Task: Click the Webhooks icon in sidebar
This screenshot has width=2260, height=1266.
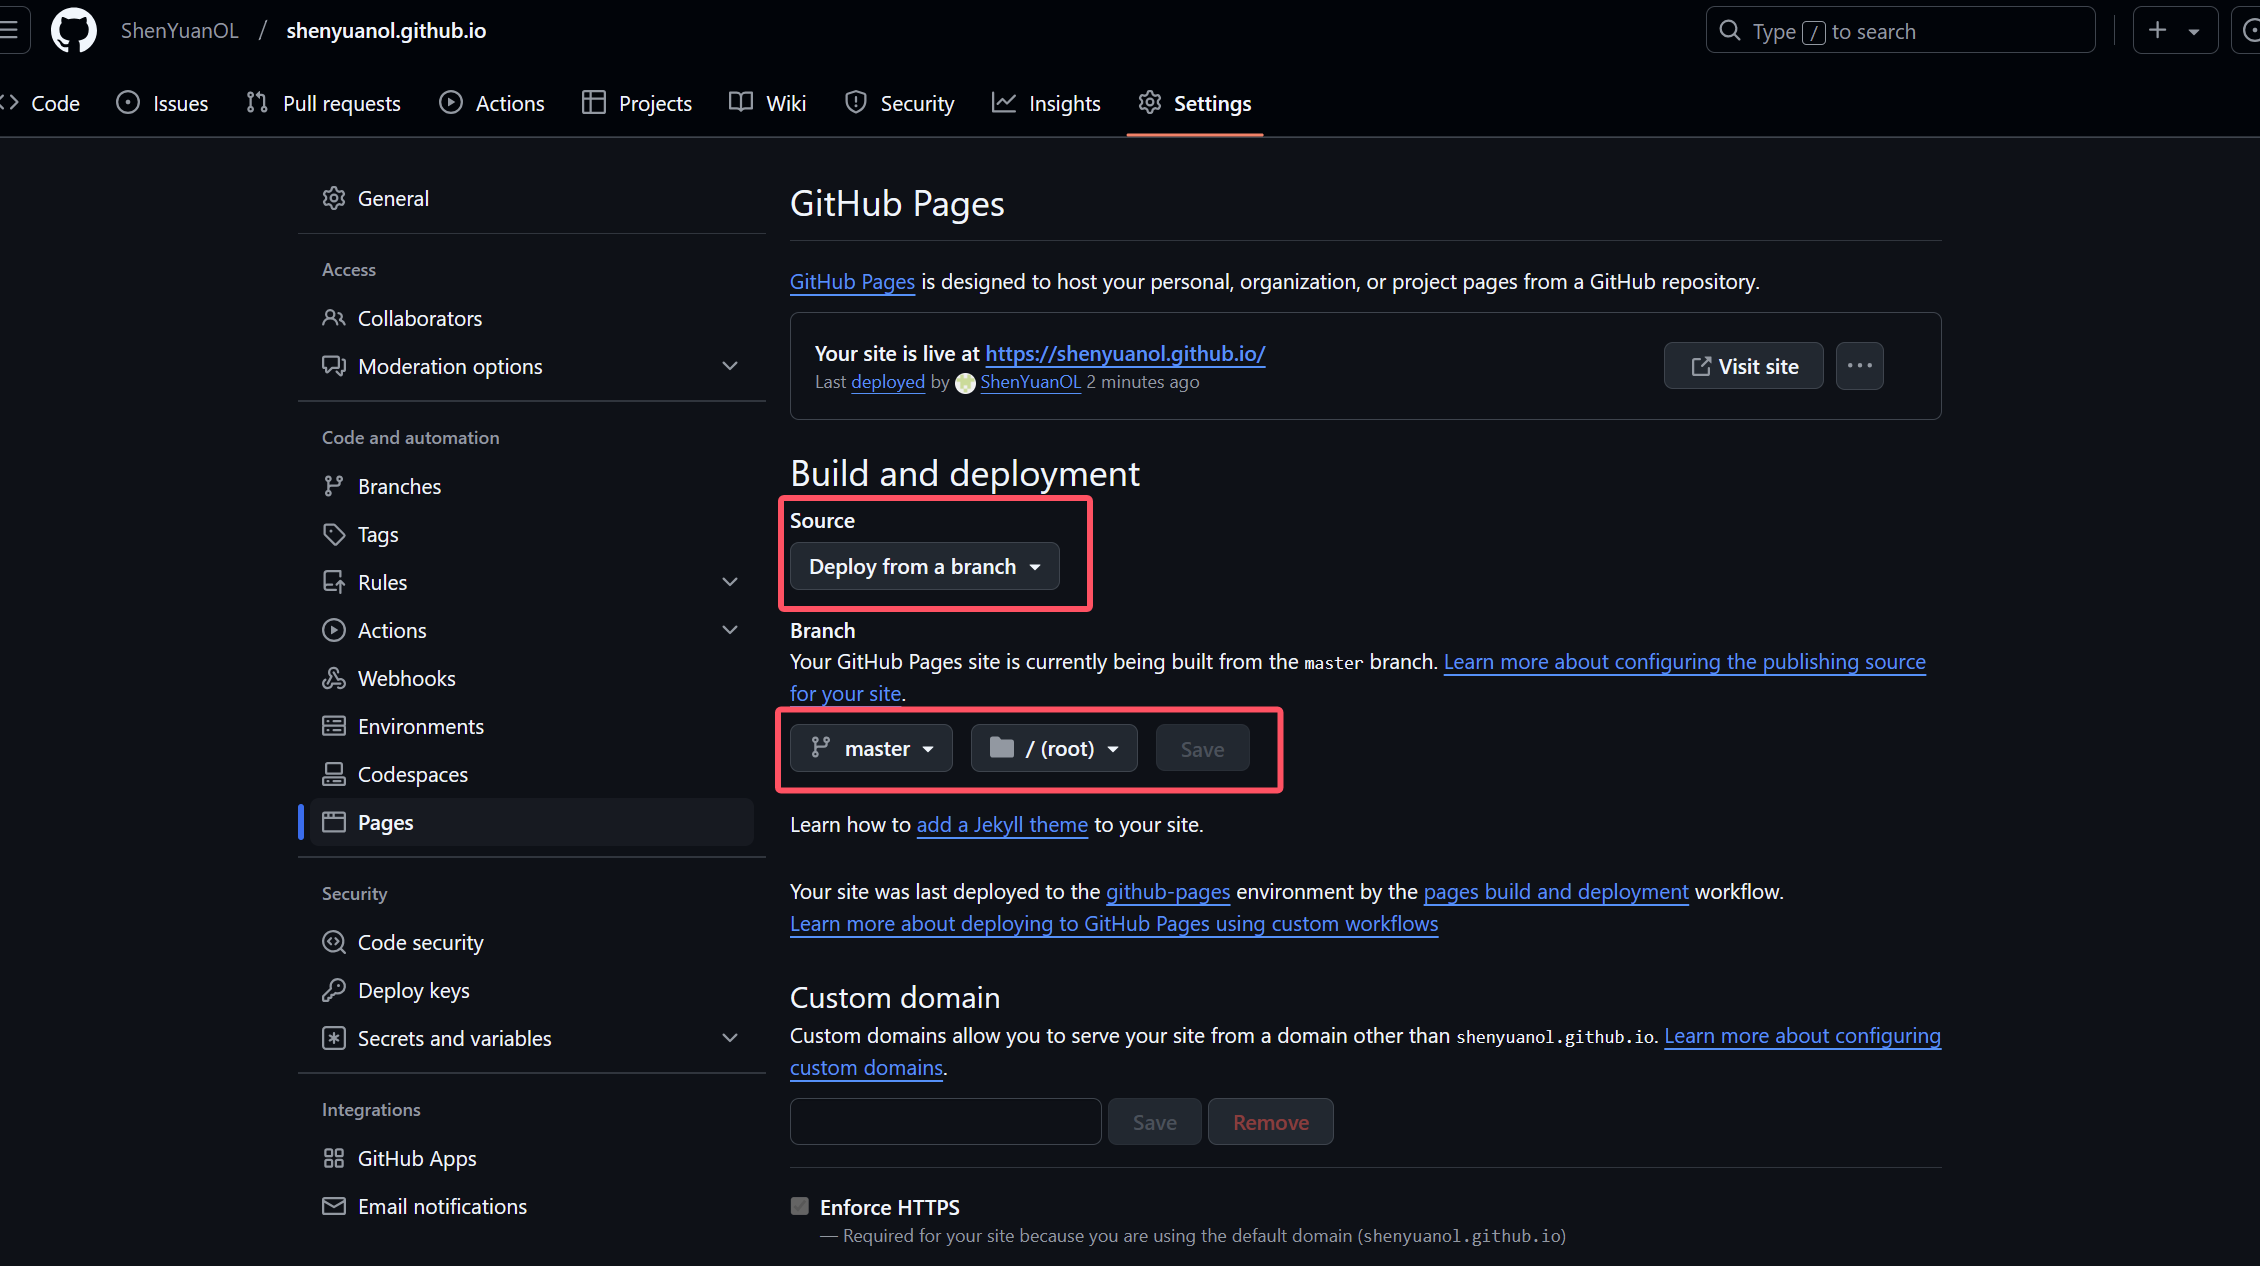Action: 334,679
